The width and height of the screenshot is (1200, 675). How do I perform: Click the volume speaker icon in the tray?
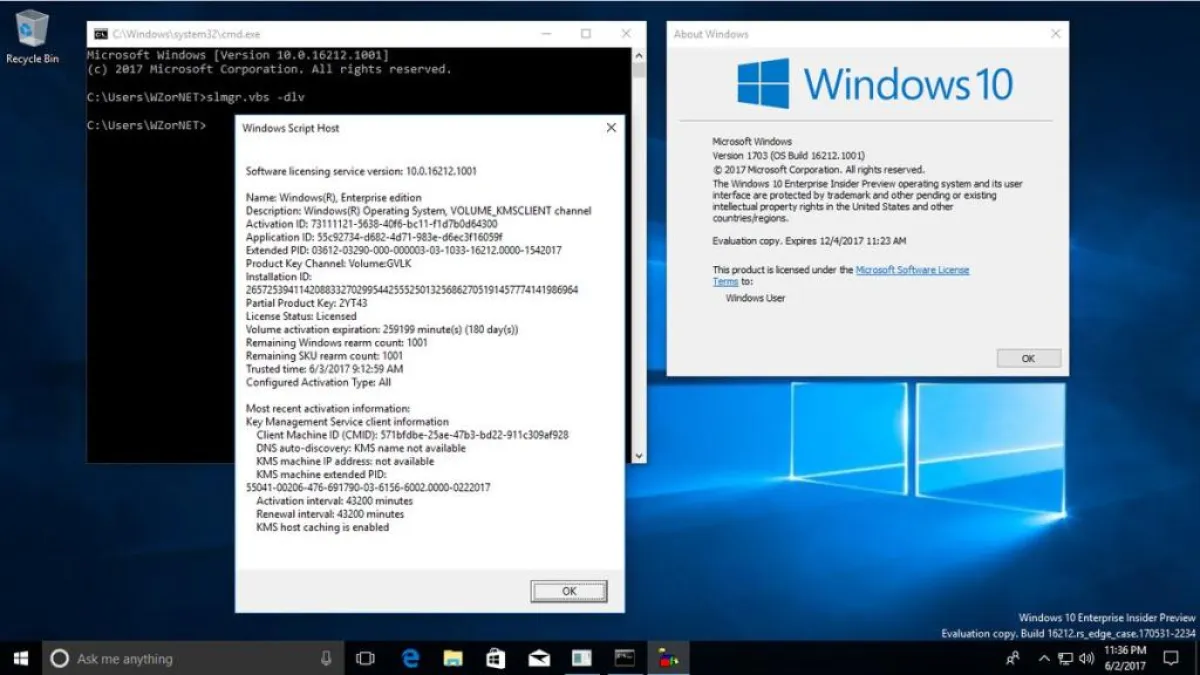point(1086,658)
